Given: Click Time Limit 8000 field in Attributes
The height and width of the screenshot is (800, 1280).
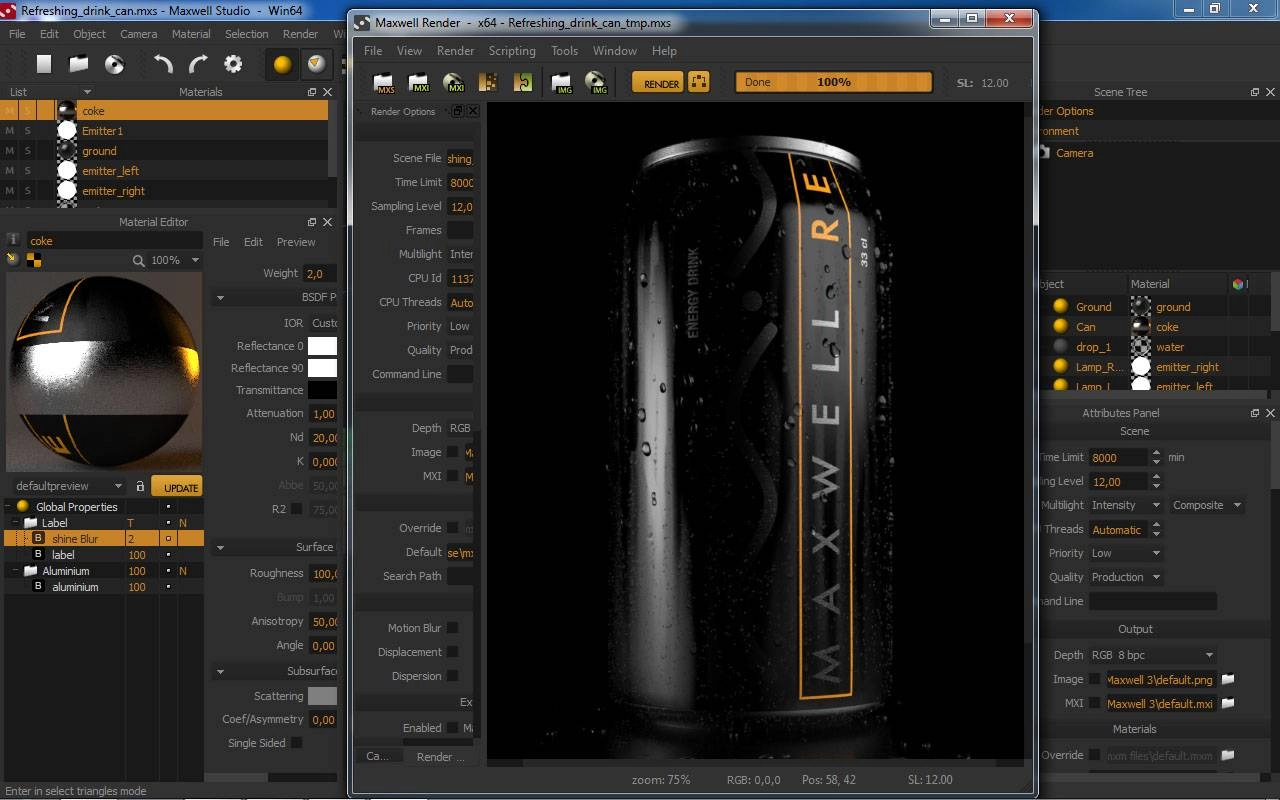Looking at the screenshot, I should click(x=1118, y=457).
